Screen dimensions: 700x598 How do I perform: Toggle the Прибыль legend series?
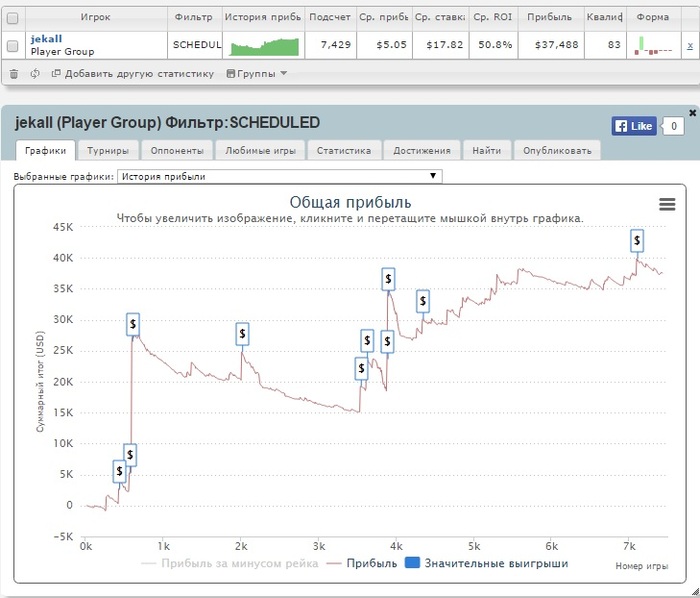click(362, 564)
